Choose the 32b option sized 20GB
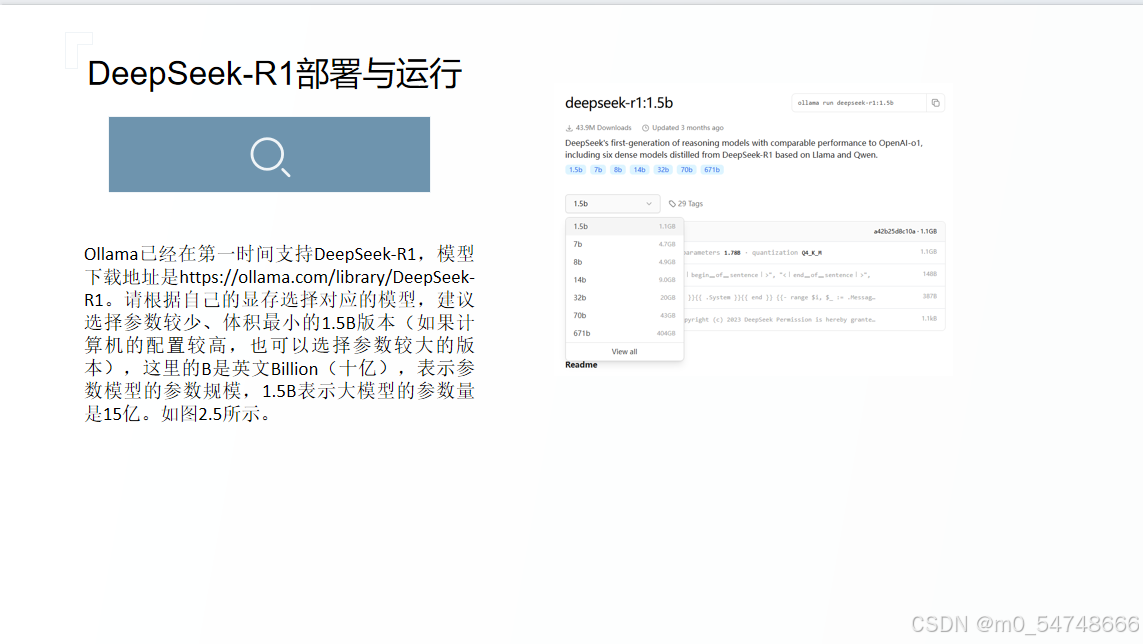Screen dimensions: 1143x644 624,298
